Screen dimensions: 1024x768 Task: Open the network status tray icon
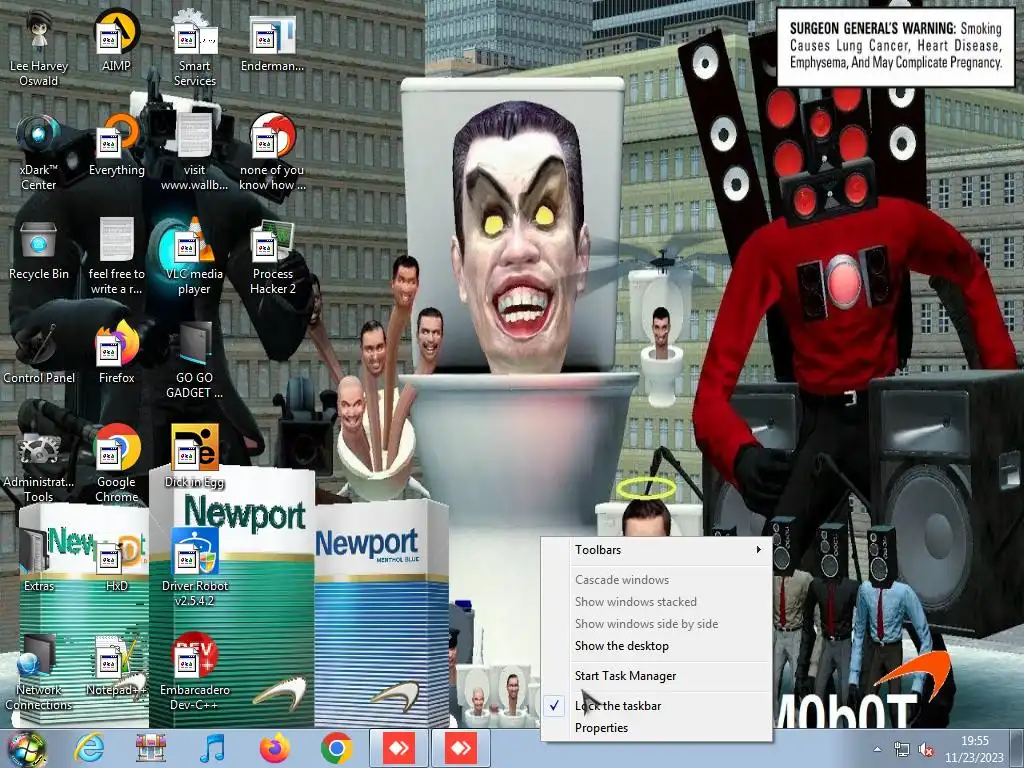point(902,749)
